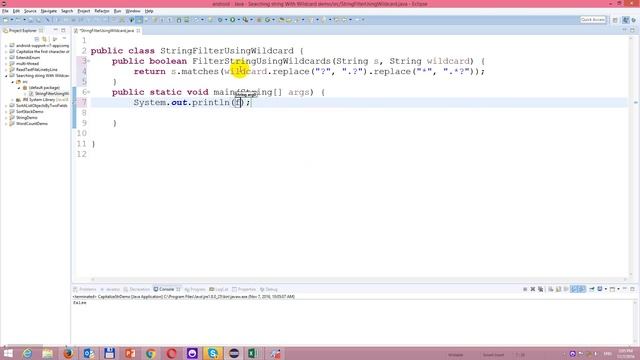The image size is (640, 360).
Task: Open the Help menu
Action: coord(149,11)
